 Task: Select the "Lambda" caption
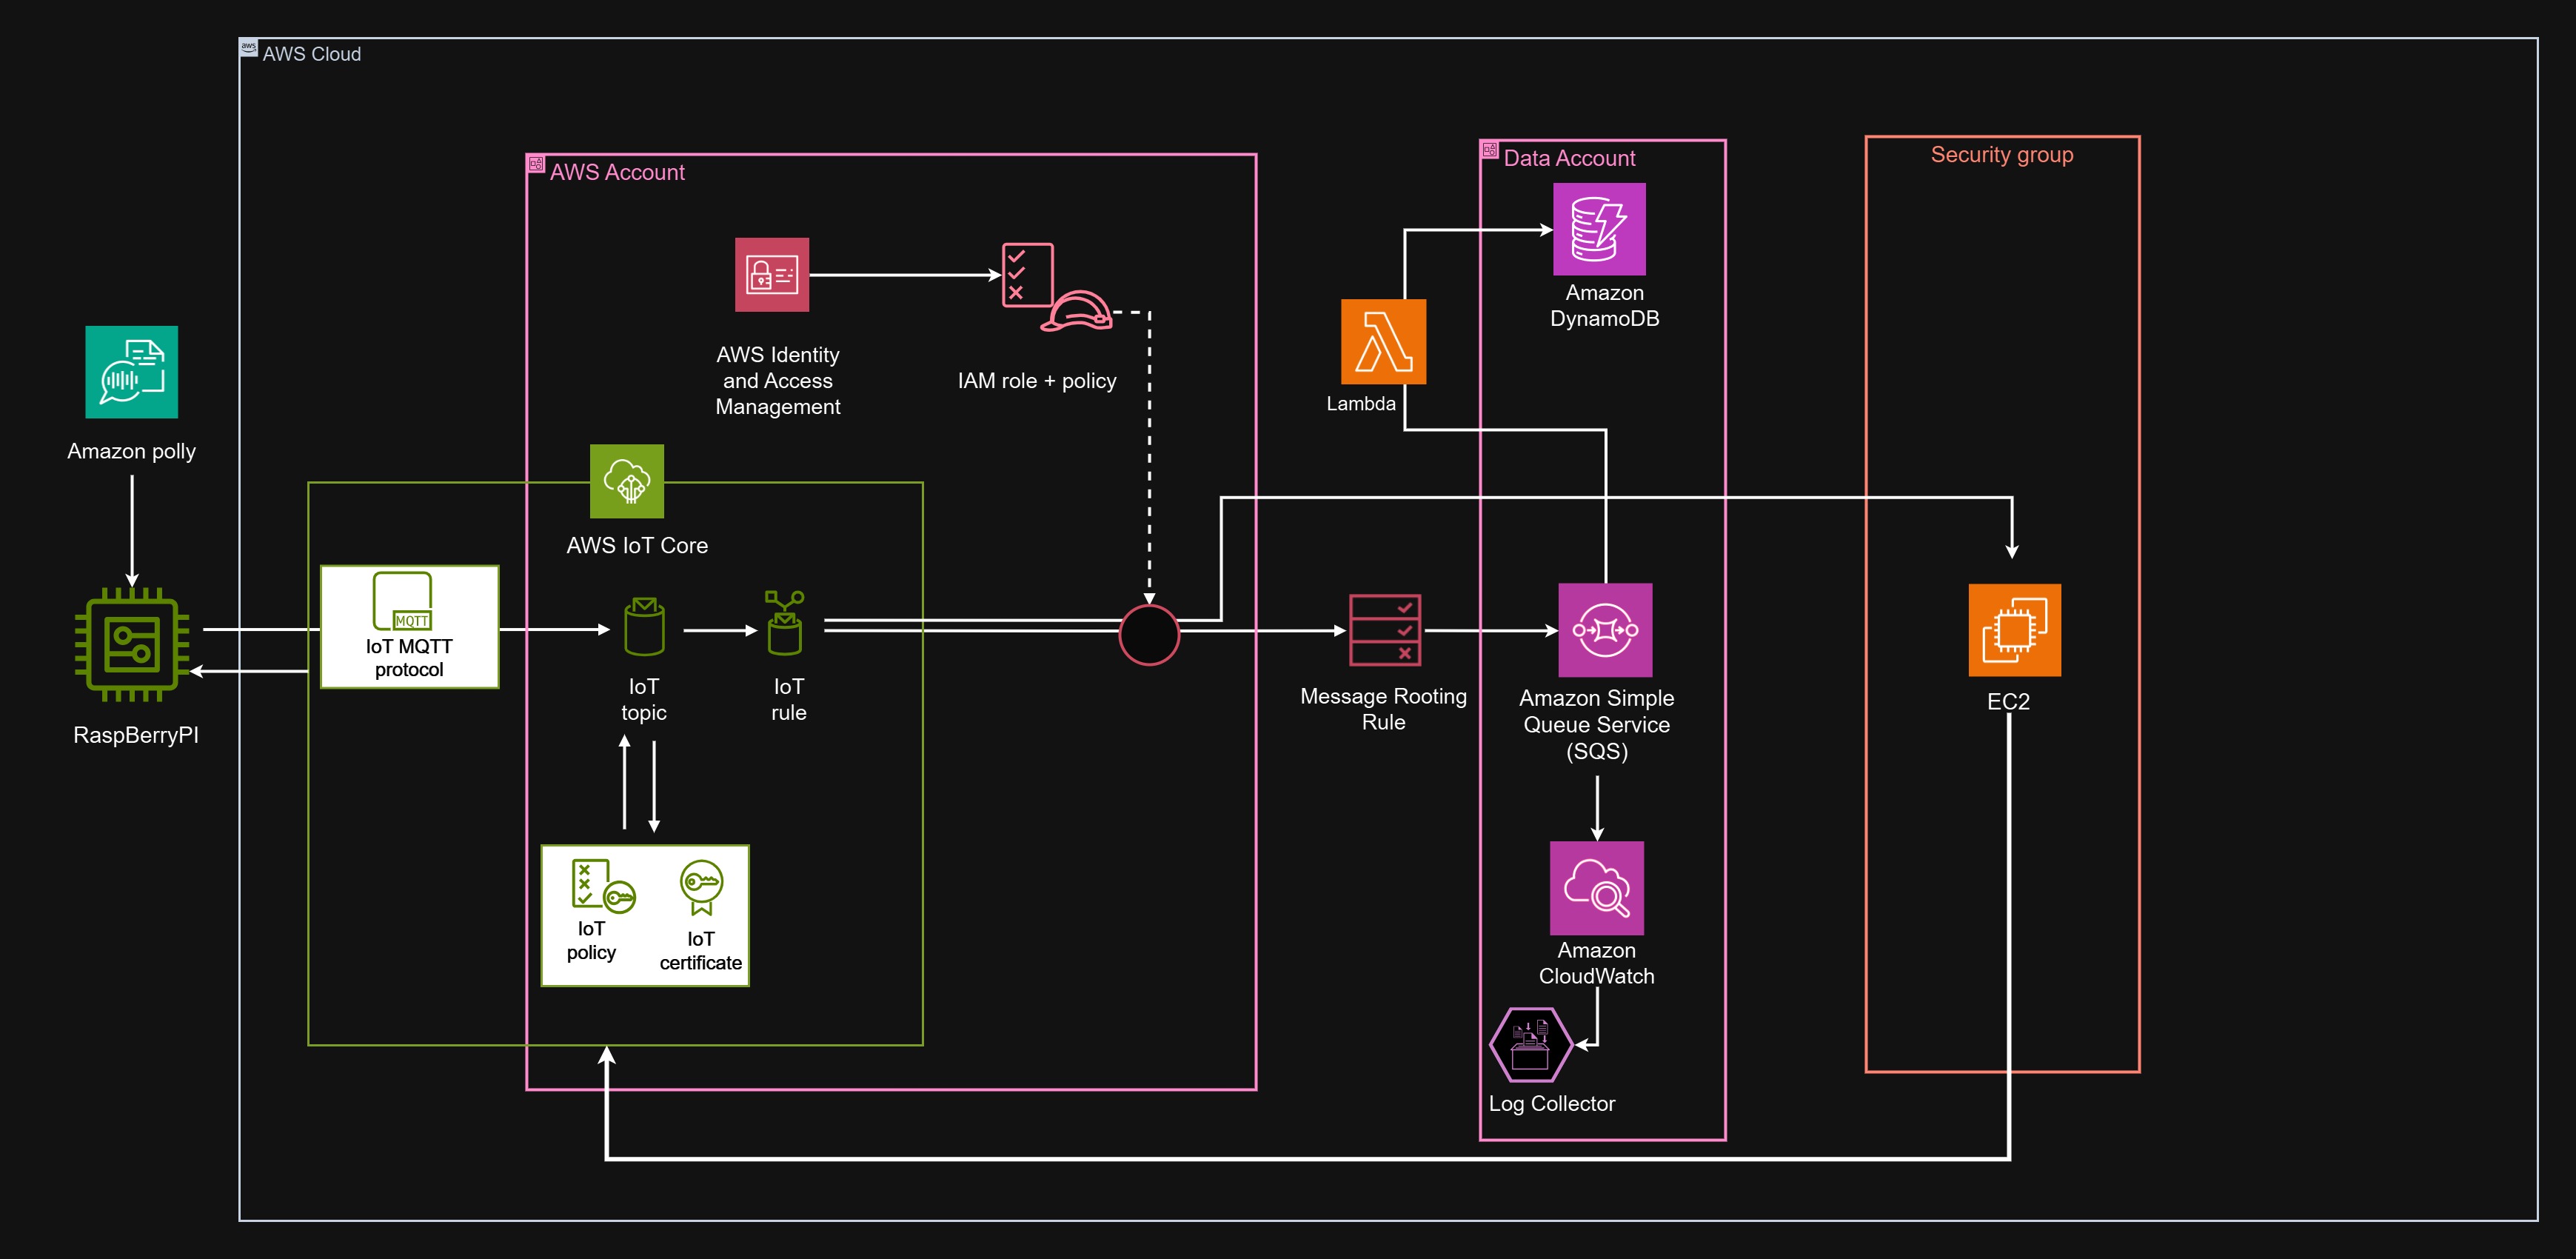click(1361, 404)
